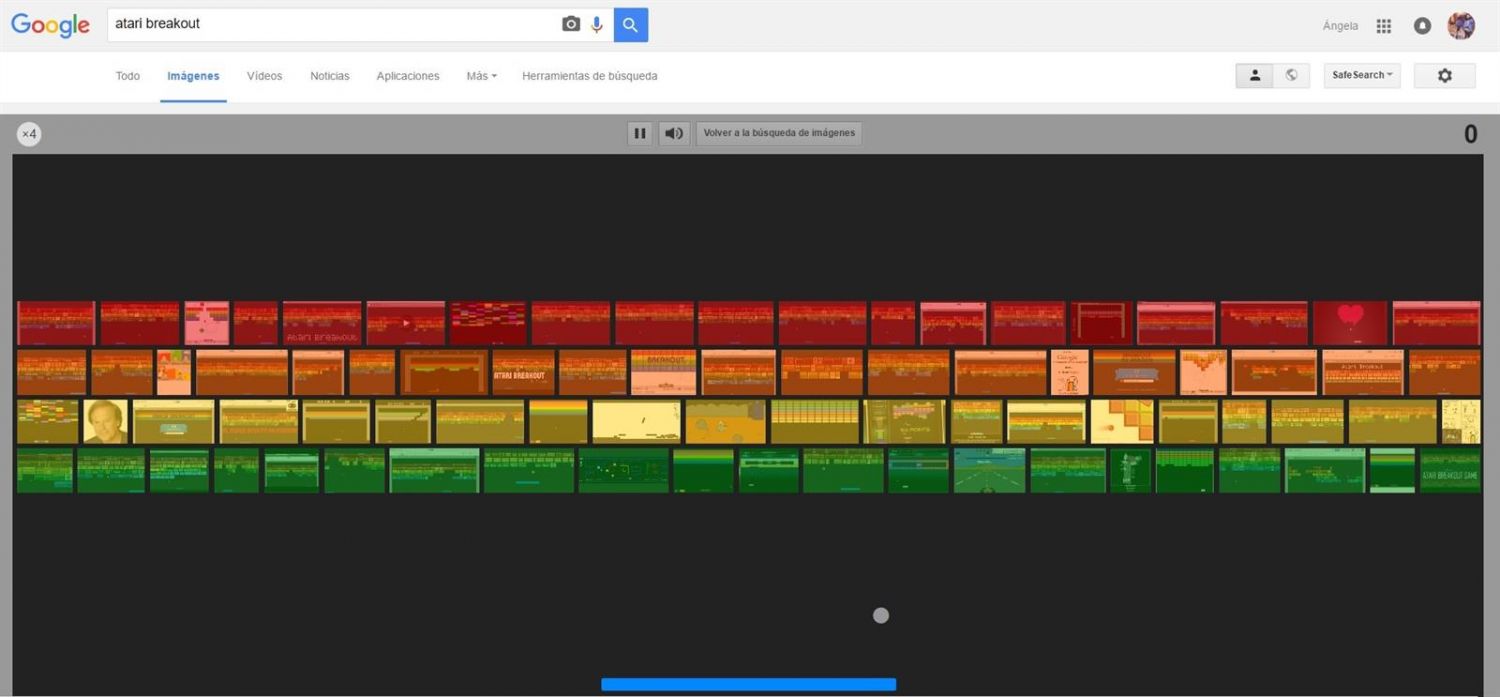Screen dimensions: 1500x697
Task: Open the Google apps grid icon
Action: (1384, 26)
